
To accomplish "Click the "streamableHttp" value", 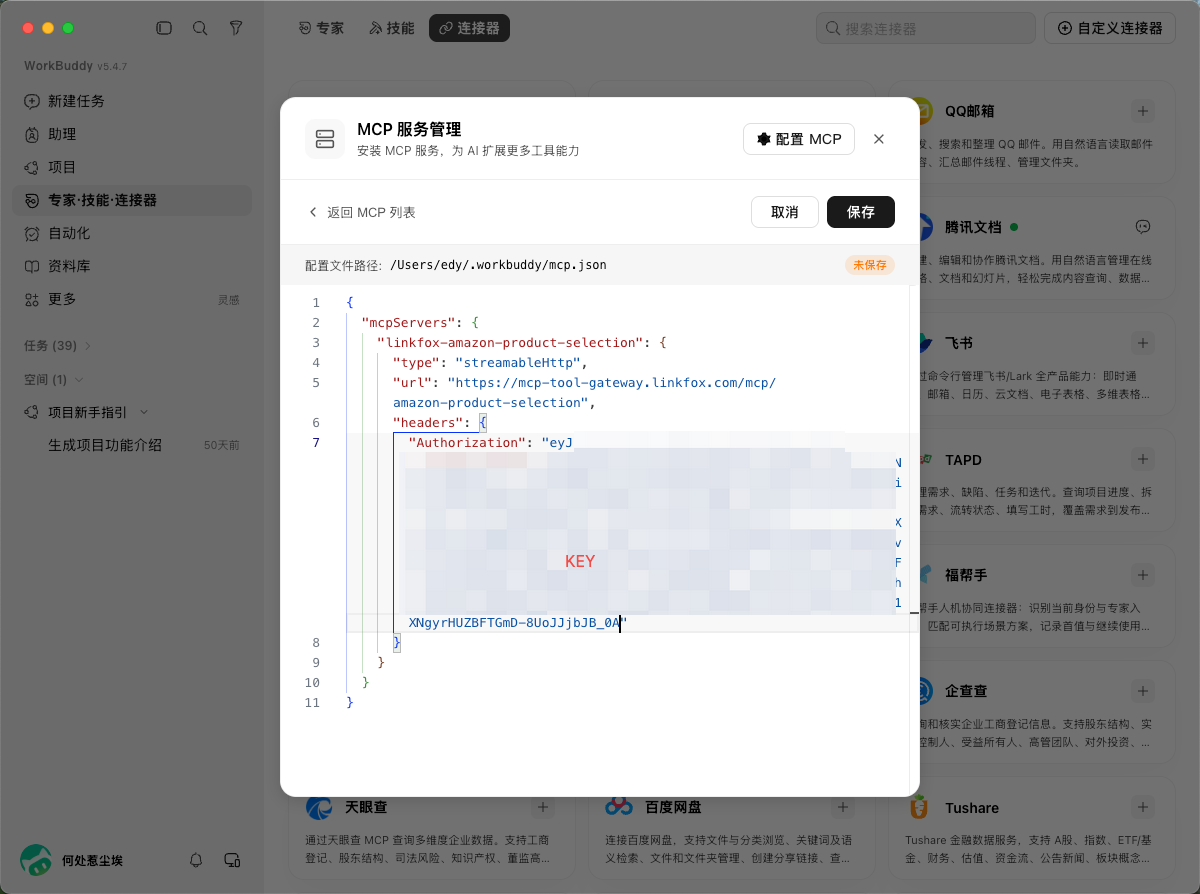I will (x=517, y=362).
